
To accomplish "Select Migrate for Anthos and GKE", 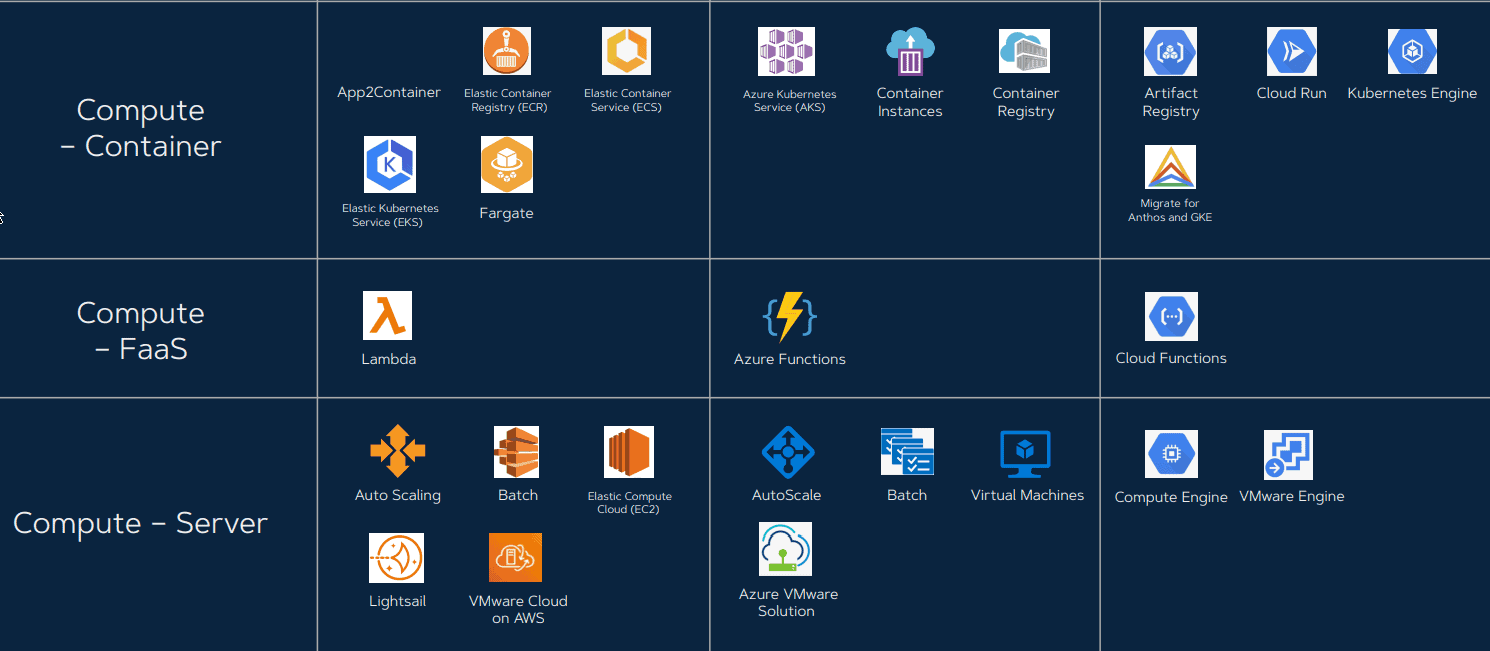I will pos(1170,164).
